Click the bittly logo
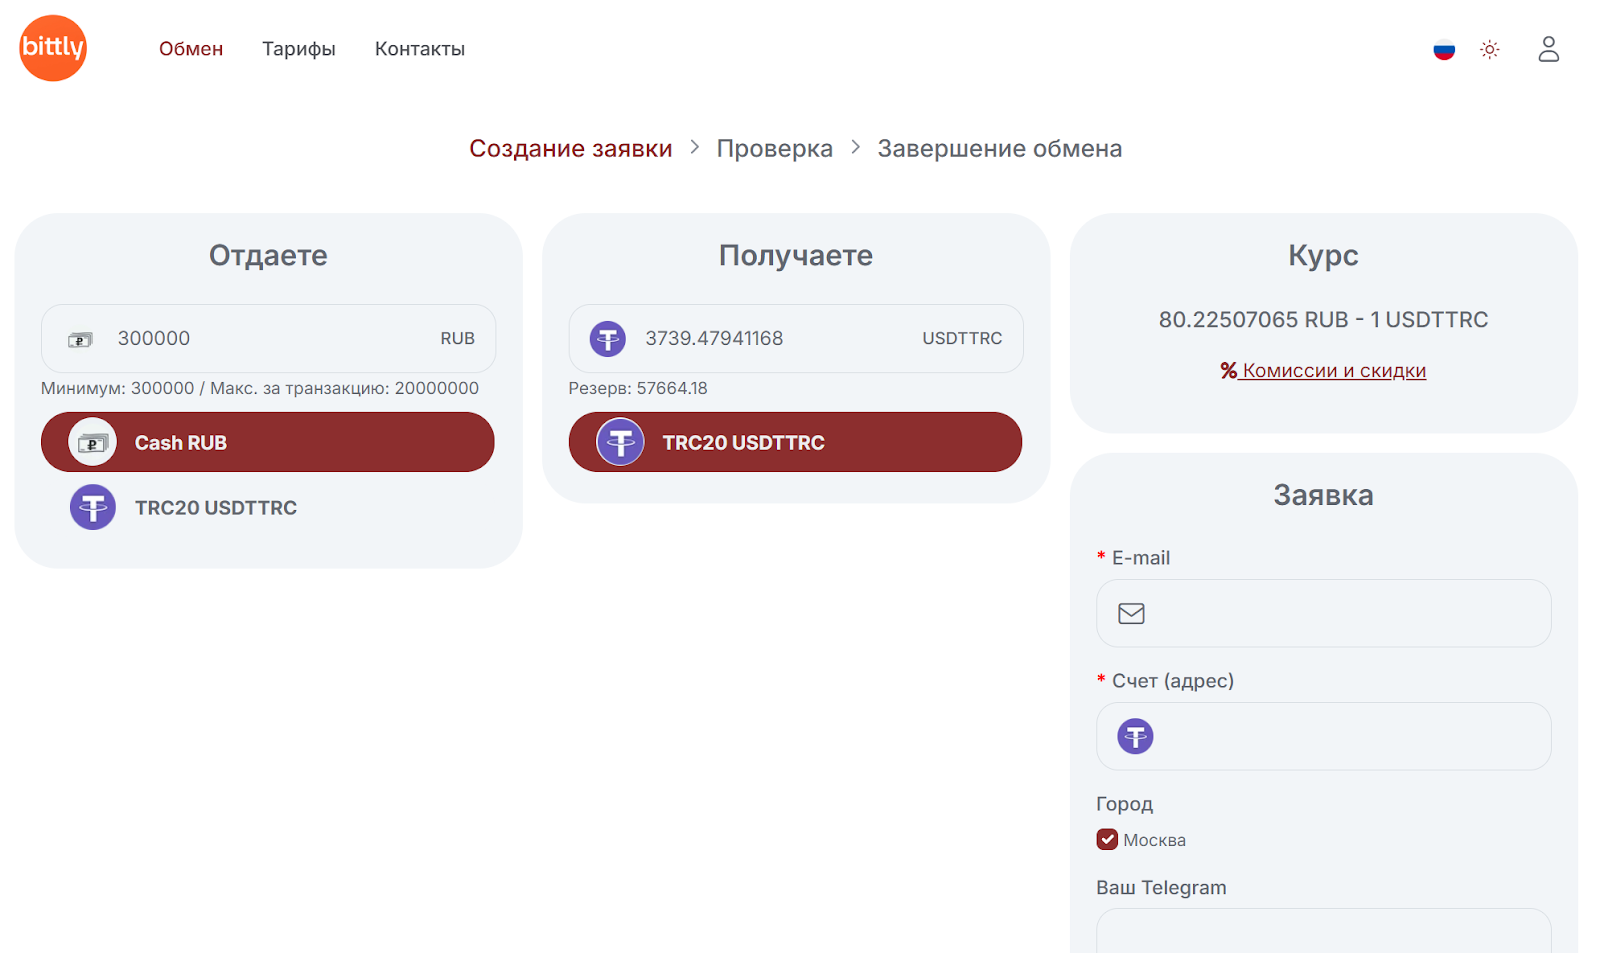 (53, 48)
